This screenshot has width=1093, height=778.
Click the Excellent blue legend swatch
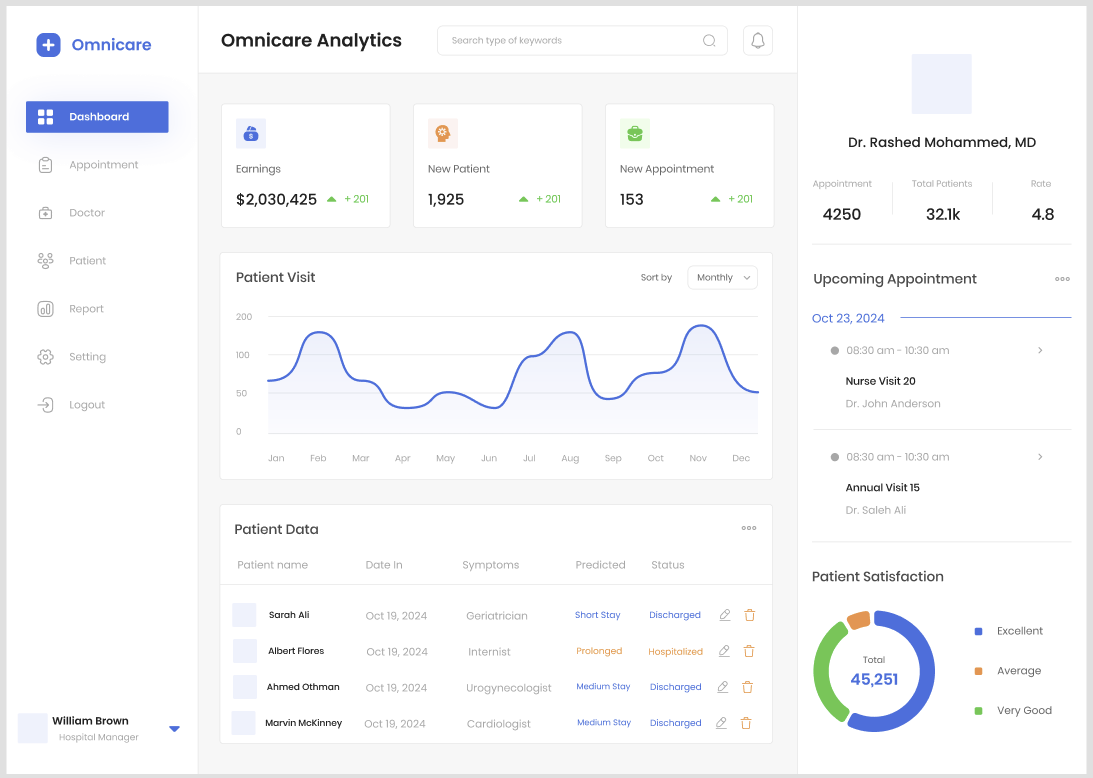pyautogui.click(x=978, y=631)
